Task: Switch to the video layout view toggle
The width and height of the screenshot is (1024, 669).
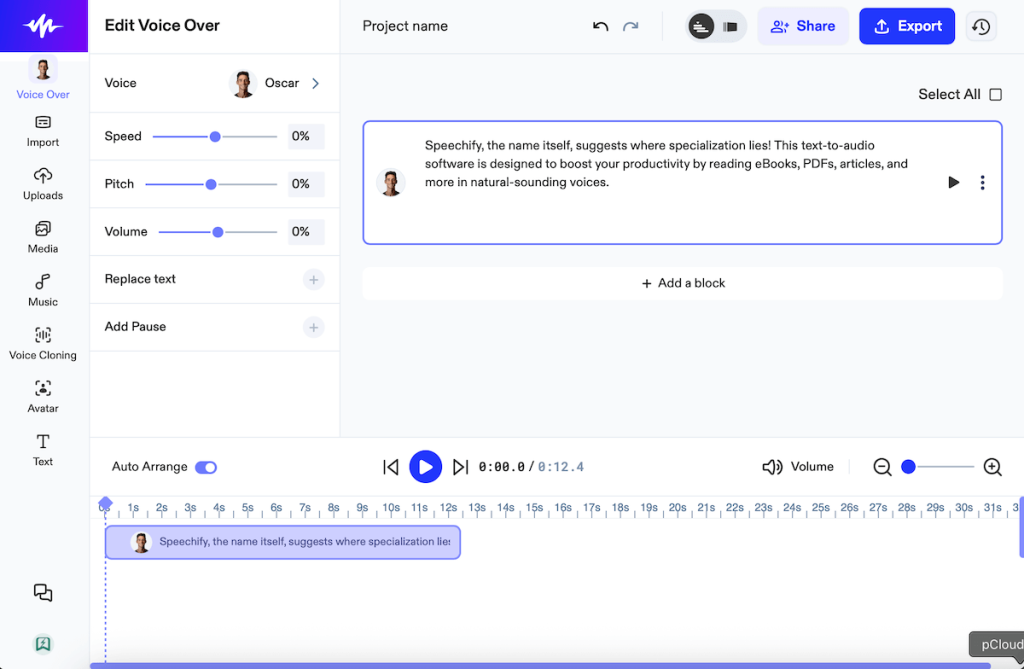Action: pos(730,27)
